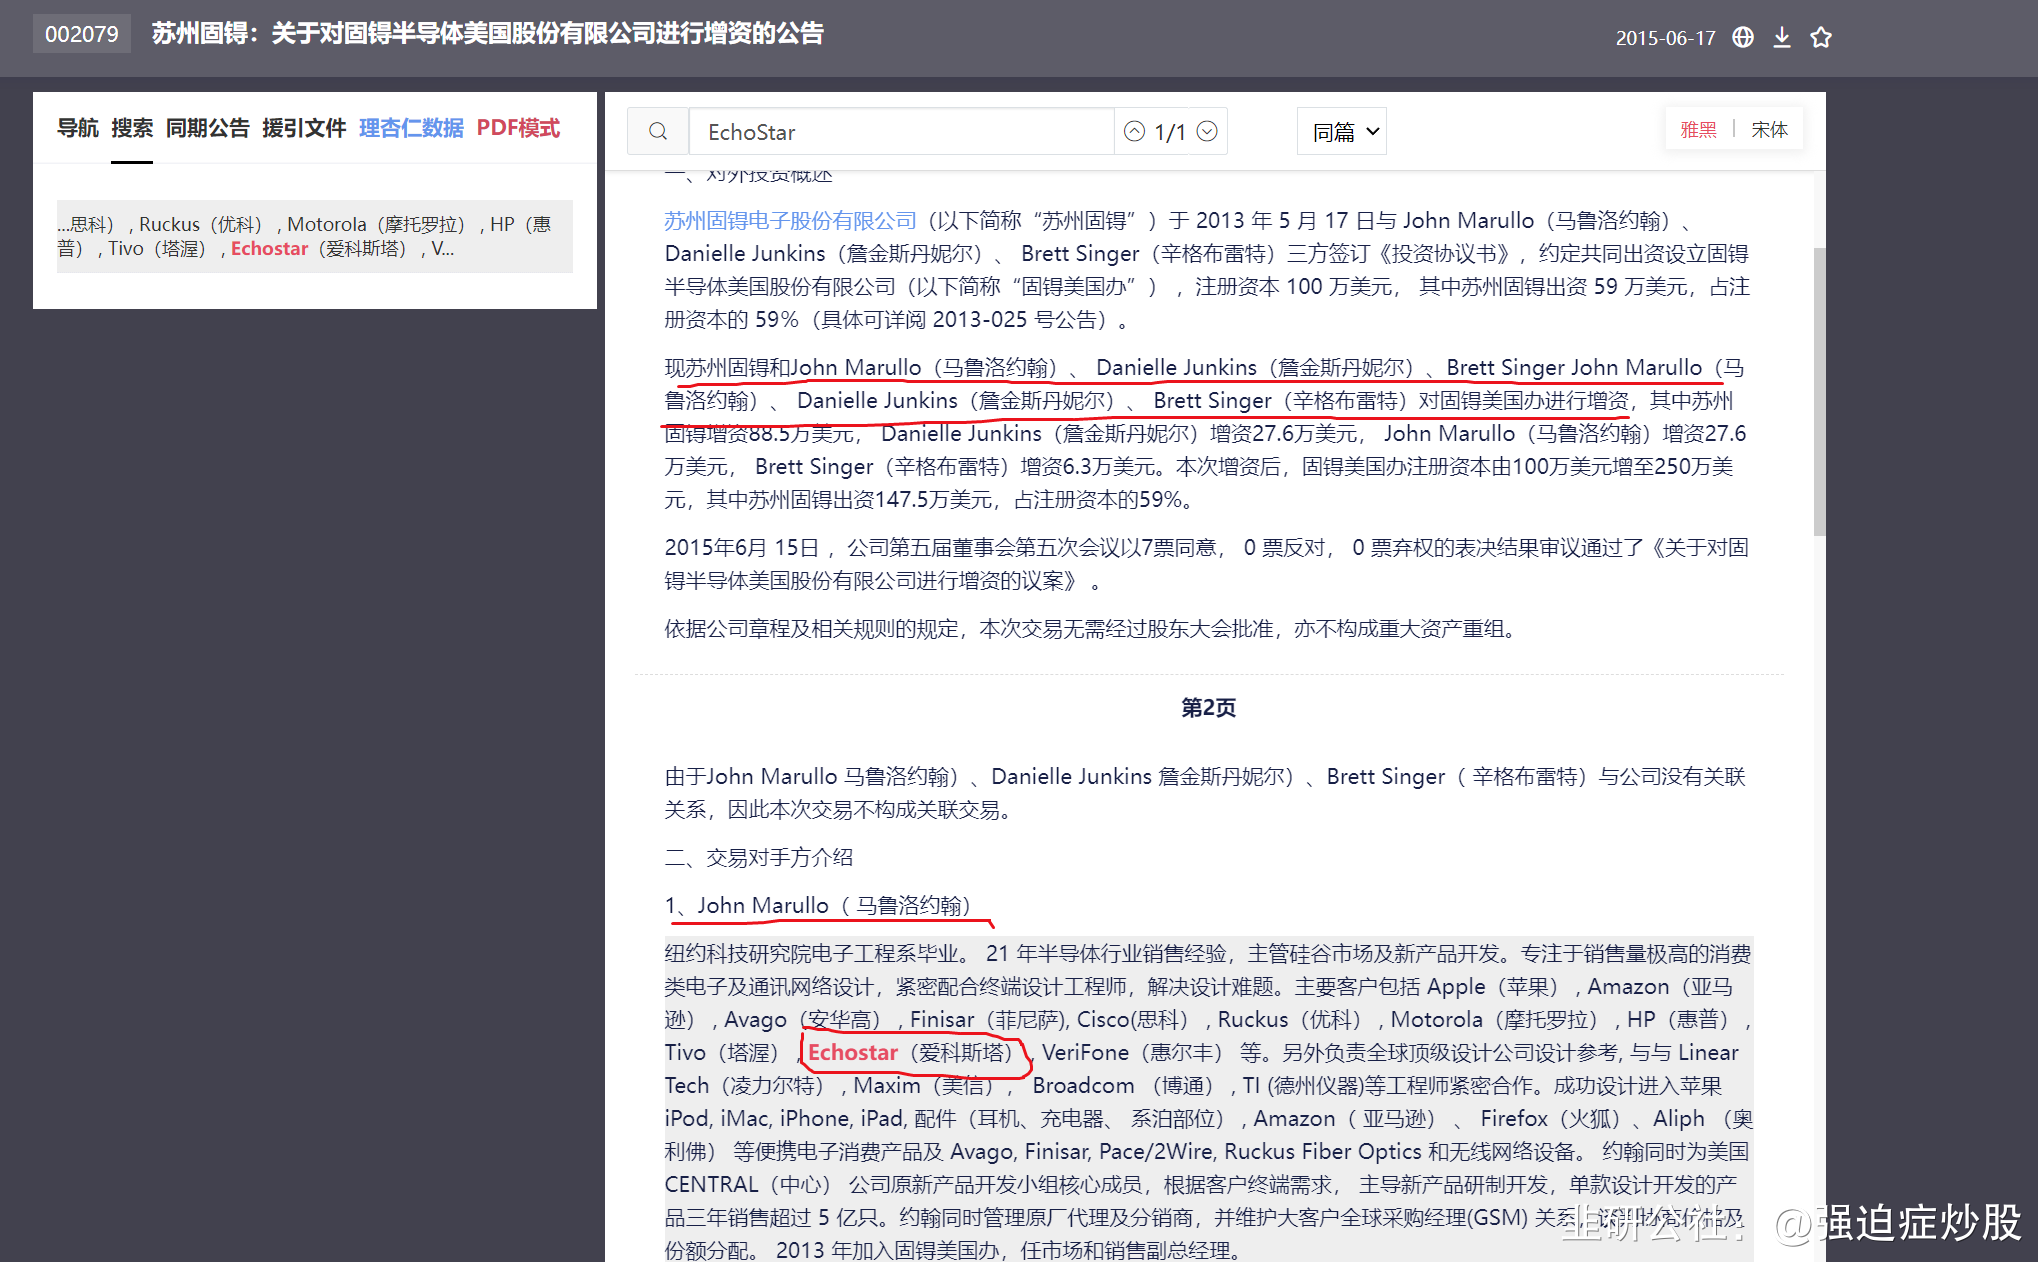Click the download icon in header
The height and width of the screenshot is (1262, 2038).
pyautogui.click(x=1782, y=37)
